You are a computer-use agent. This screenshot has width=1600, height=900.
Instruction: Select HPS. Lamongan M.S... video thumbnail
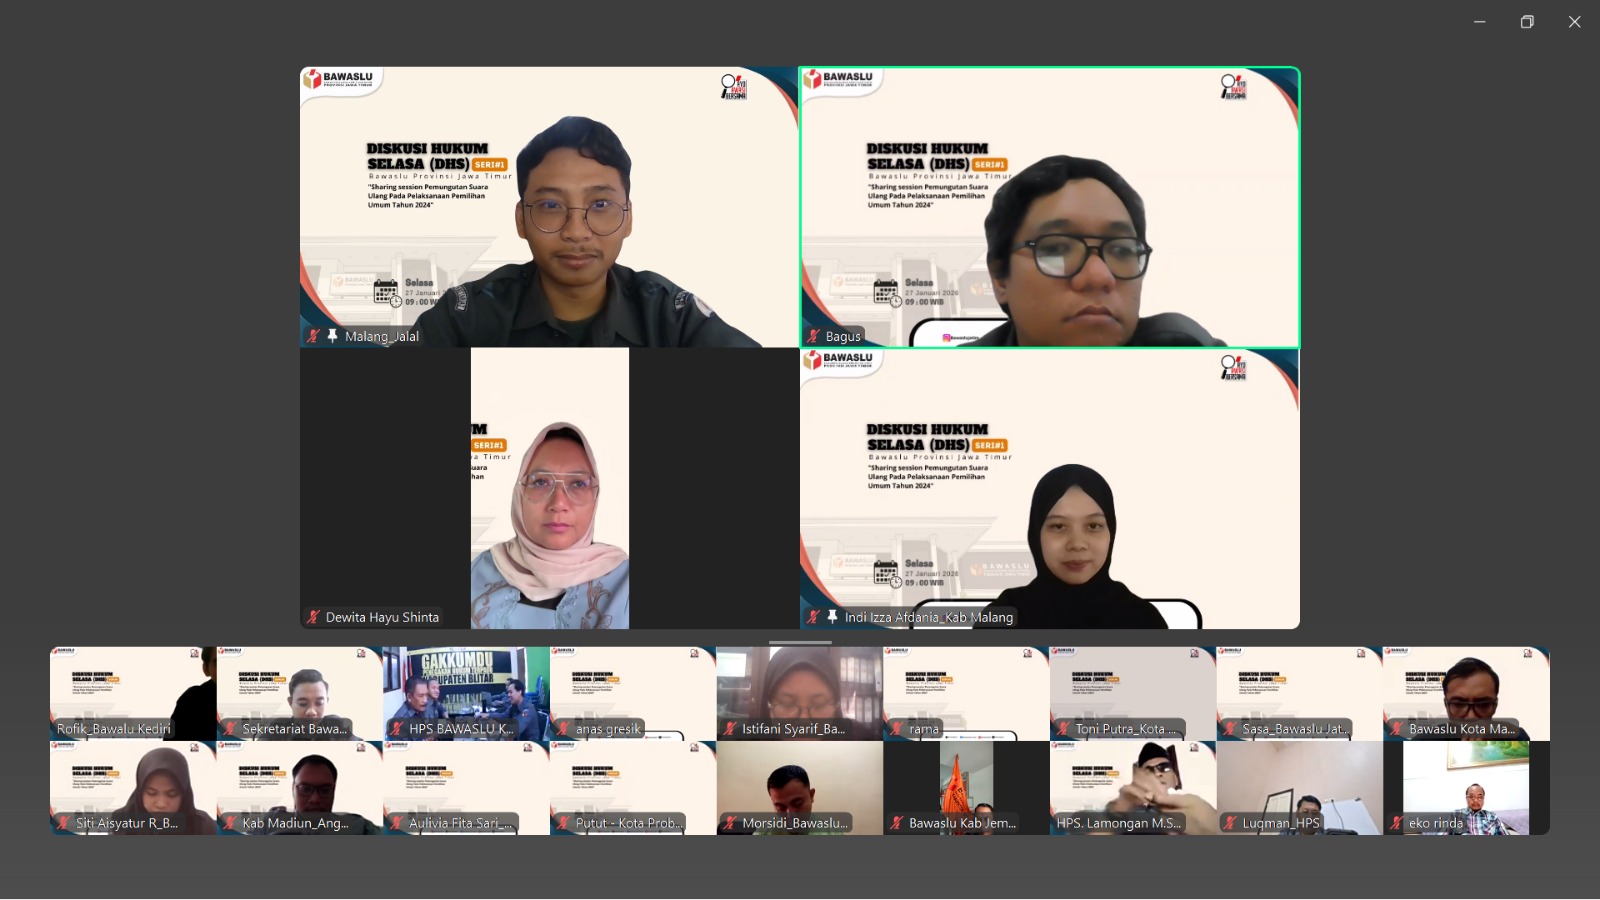click(1133, 787)
